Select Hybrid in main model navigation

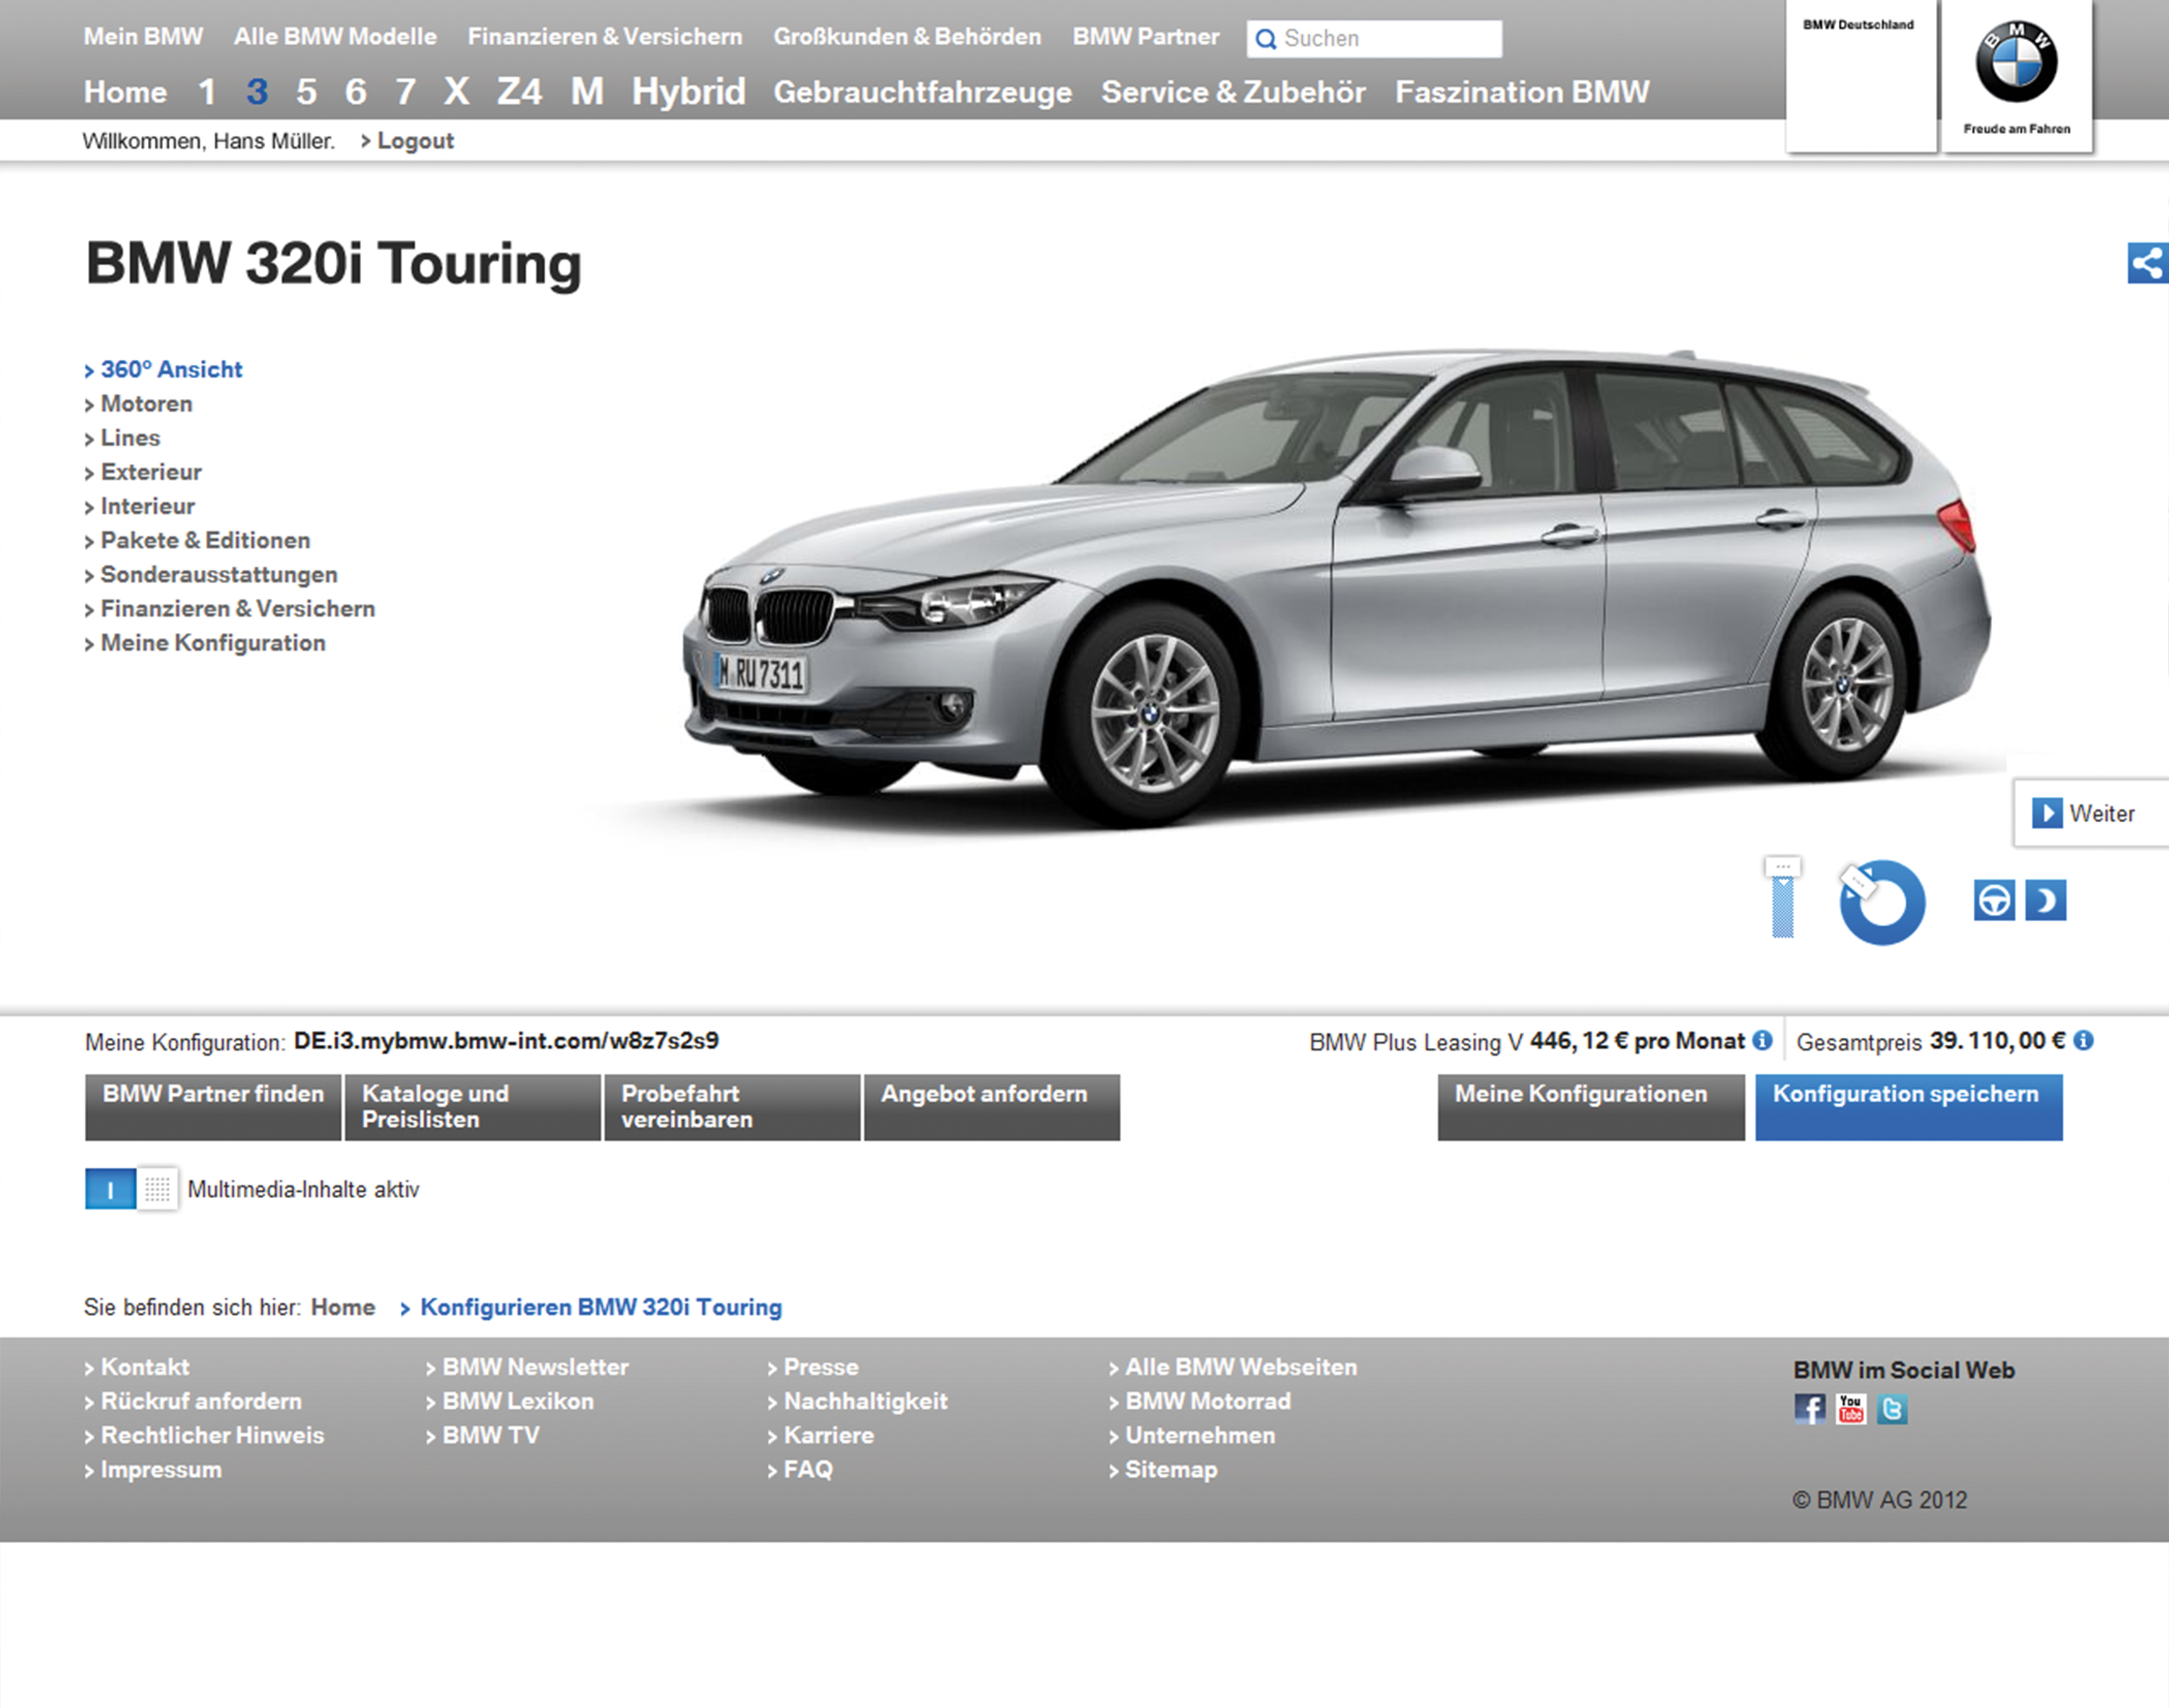pos(688,92)
